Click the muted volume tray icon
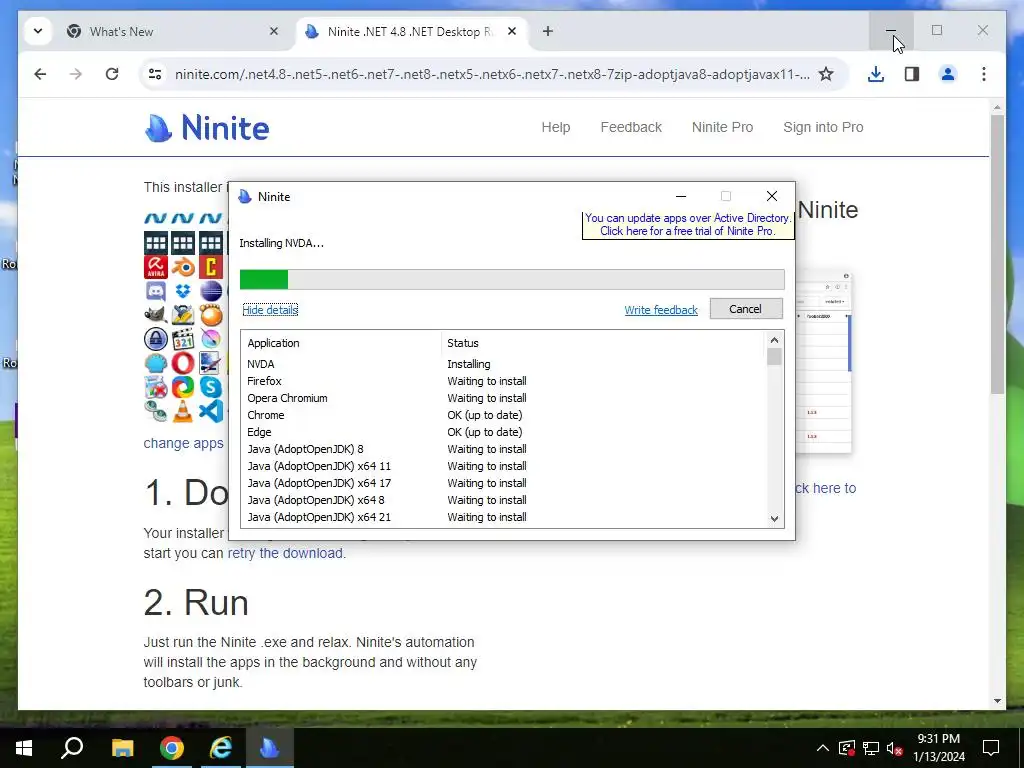The height and width of the screenshot is (768, 1024). coord(895,748)
